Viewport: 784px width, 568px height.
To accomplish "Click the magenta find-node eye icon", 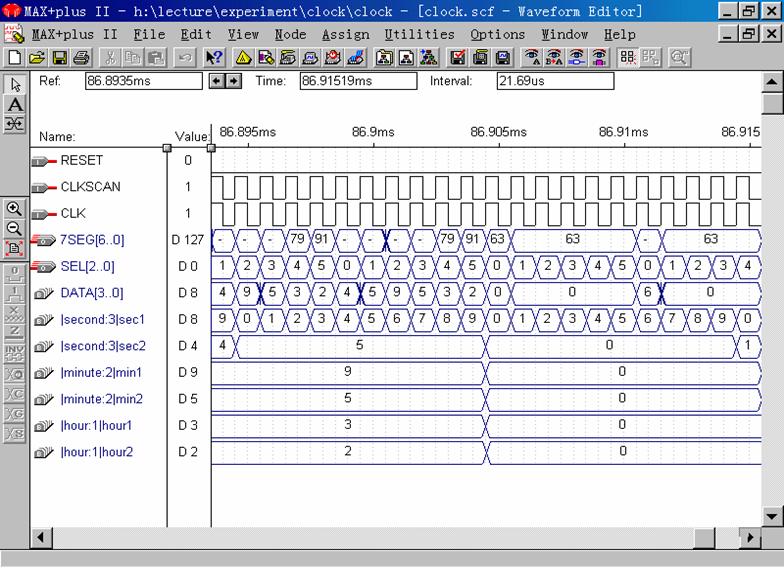I will (599, 58).
